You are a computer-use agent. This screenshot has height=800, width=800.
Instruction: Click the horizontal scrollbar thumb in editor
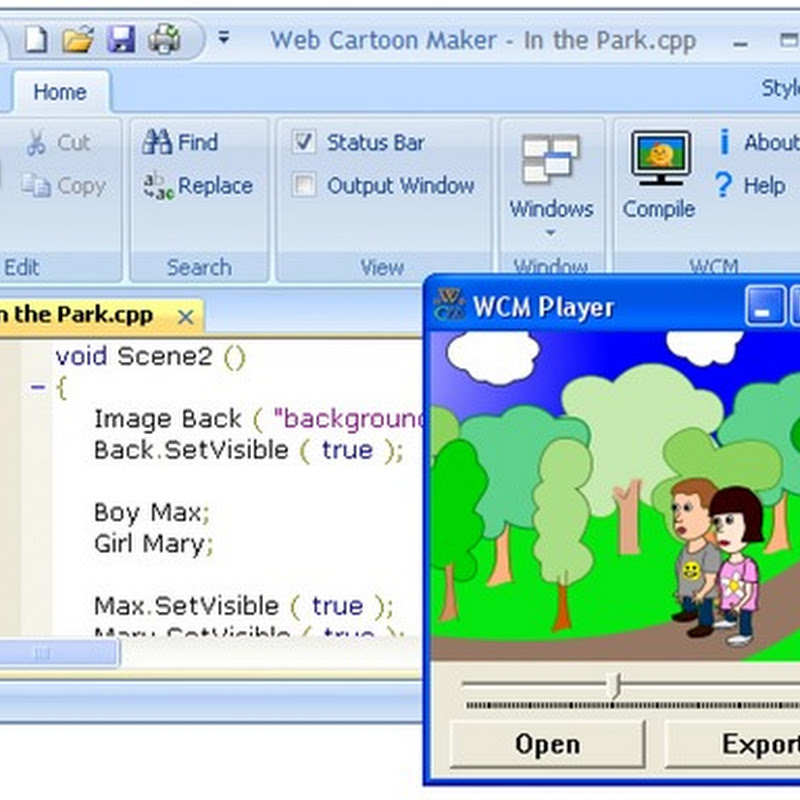pos(59,652)
